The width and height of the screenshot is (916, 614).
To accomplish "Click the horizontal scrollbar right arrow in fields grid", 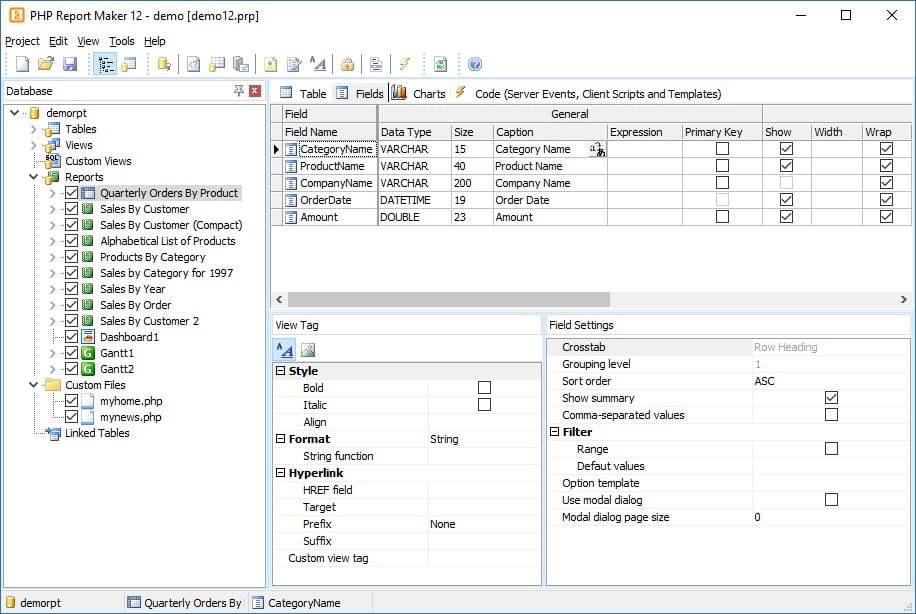I will coord(903,299).
